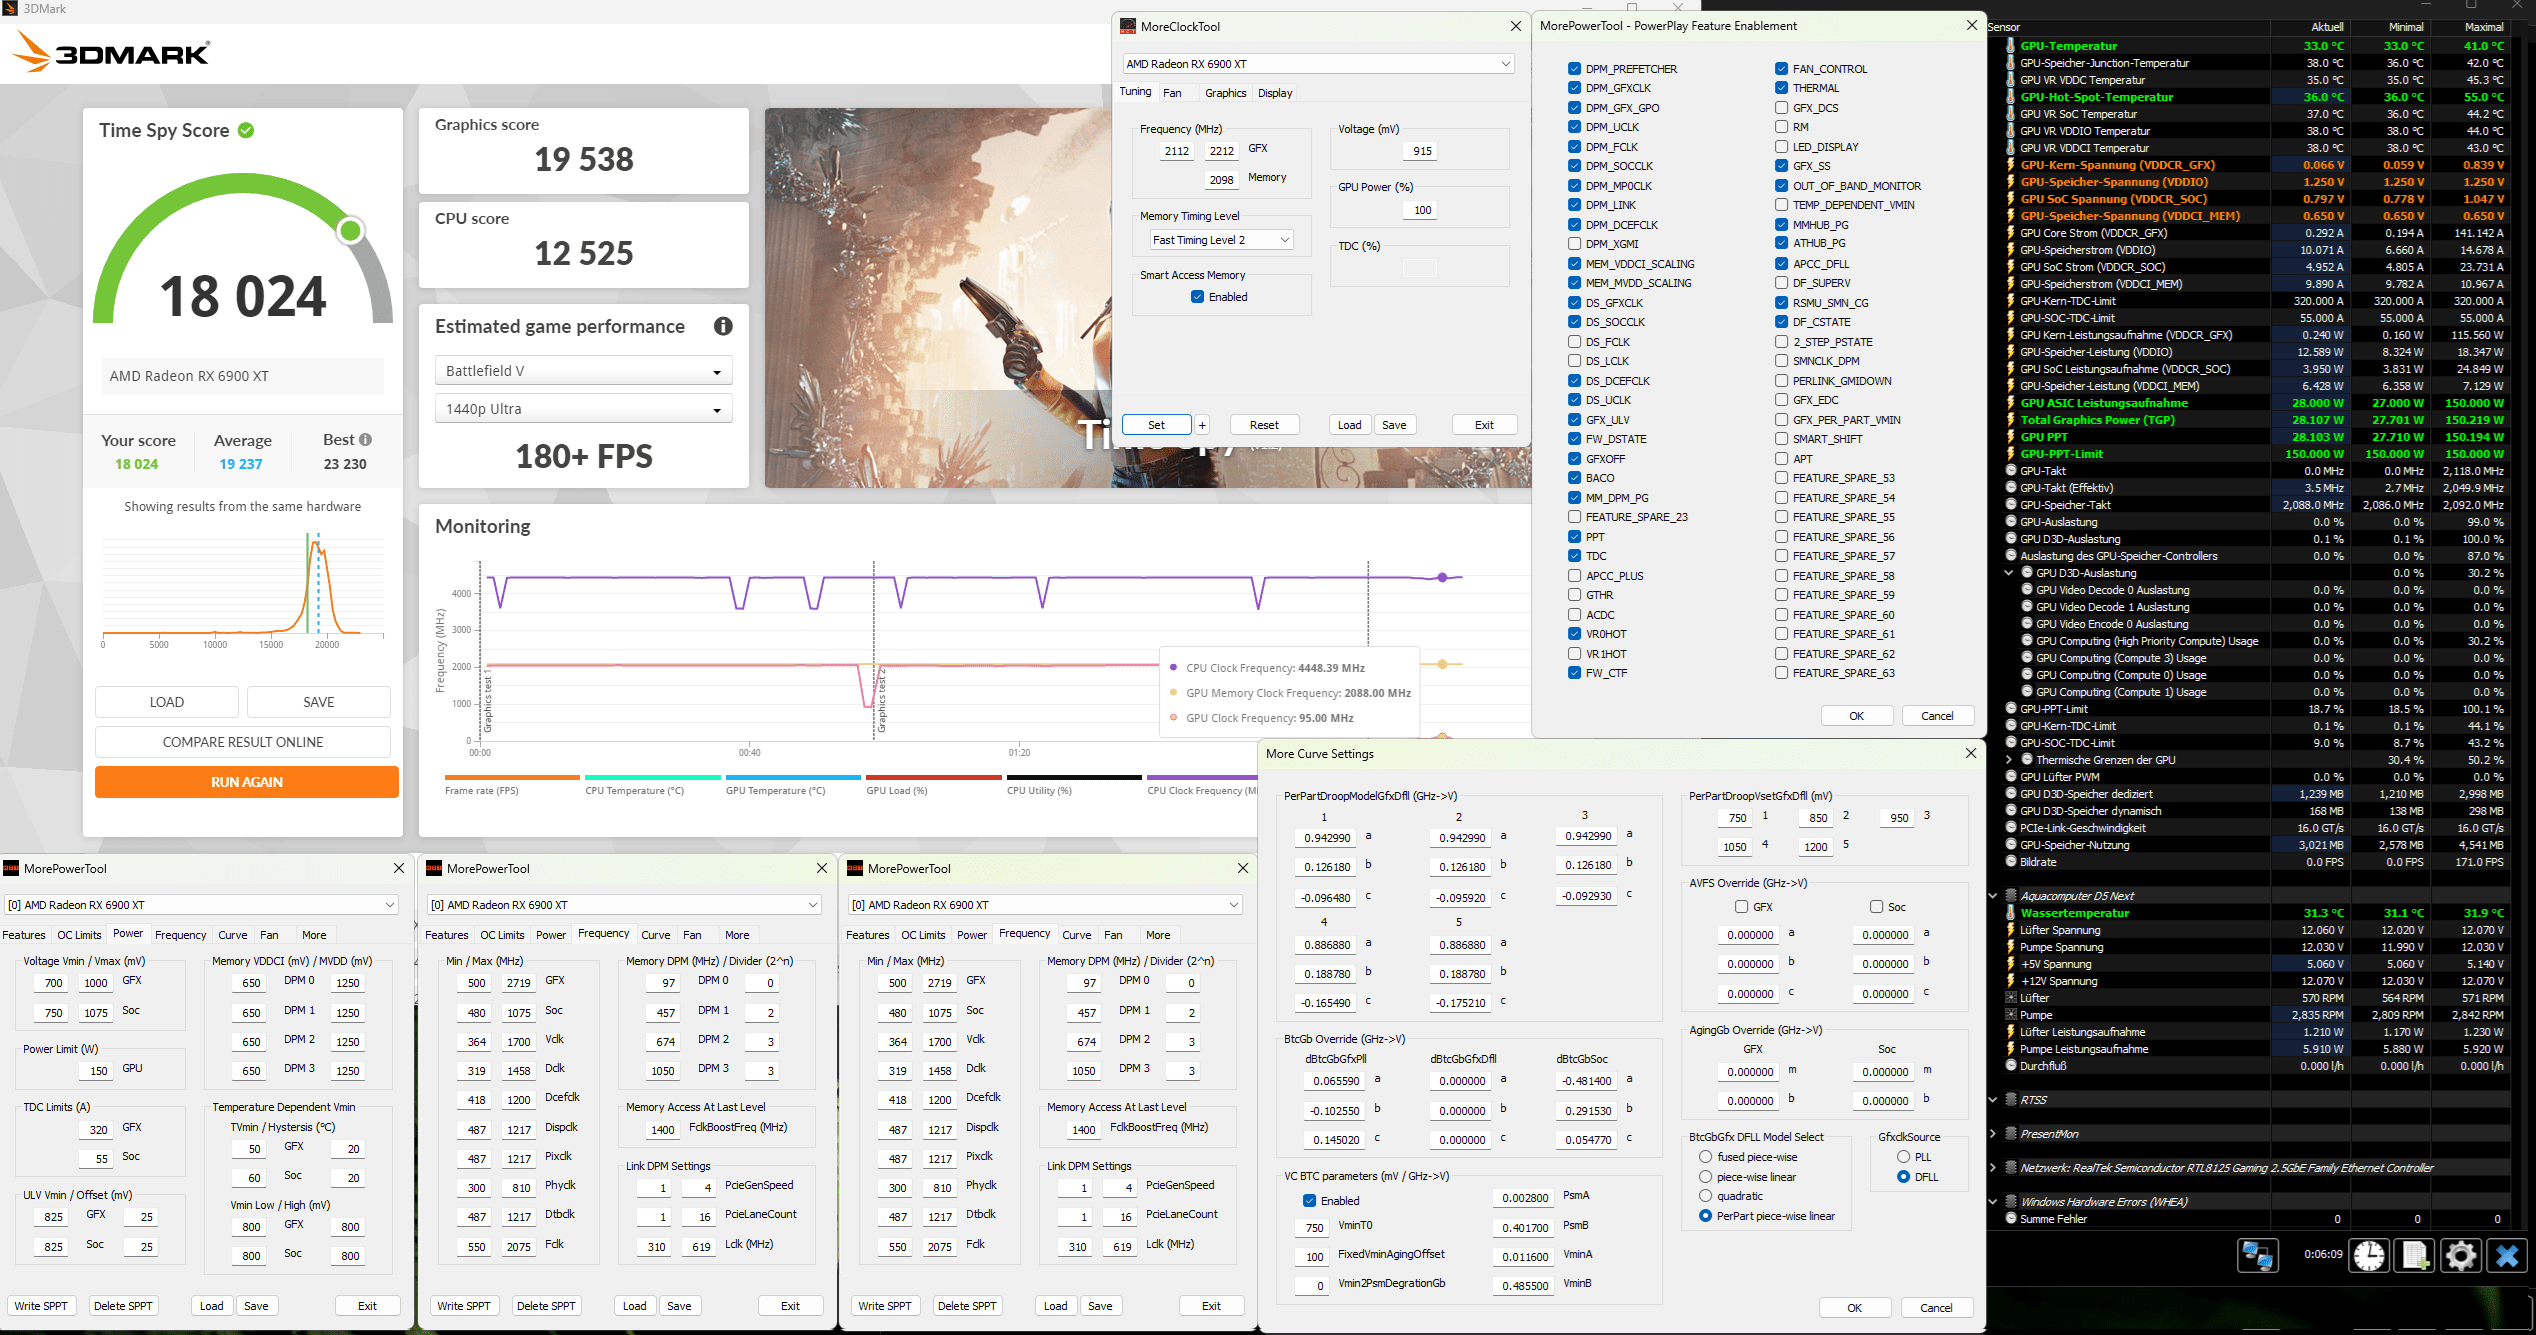Collapse the GPU D3D-Auslastung sensor group
This screenshot has height=1335, width=2536.
[2008, 573]
